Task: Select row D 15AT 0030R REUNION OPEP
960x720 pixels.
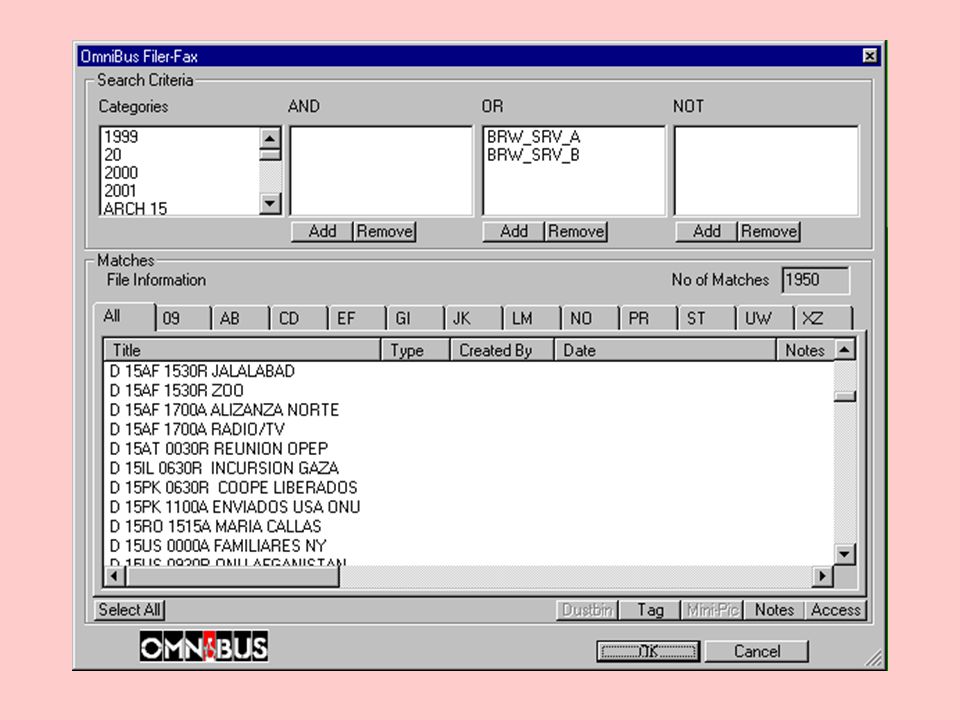Action: point(469,449)
